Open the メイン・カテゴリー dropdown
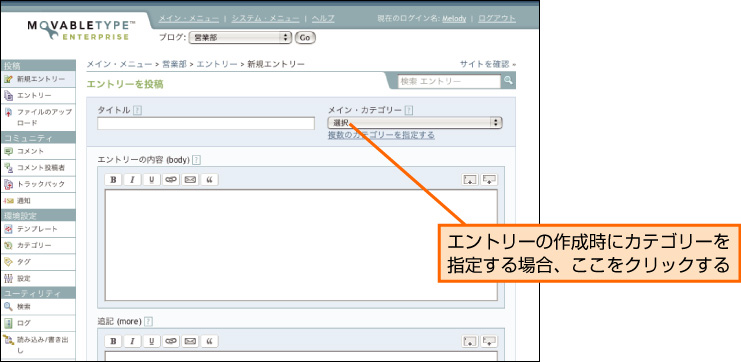This screenshot has width=741, height=362. (x=414, y=123)
